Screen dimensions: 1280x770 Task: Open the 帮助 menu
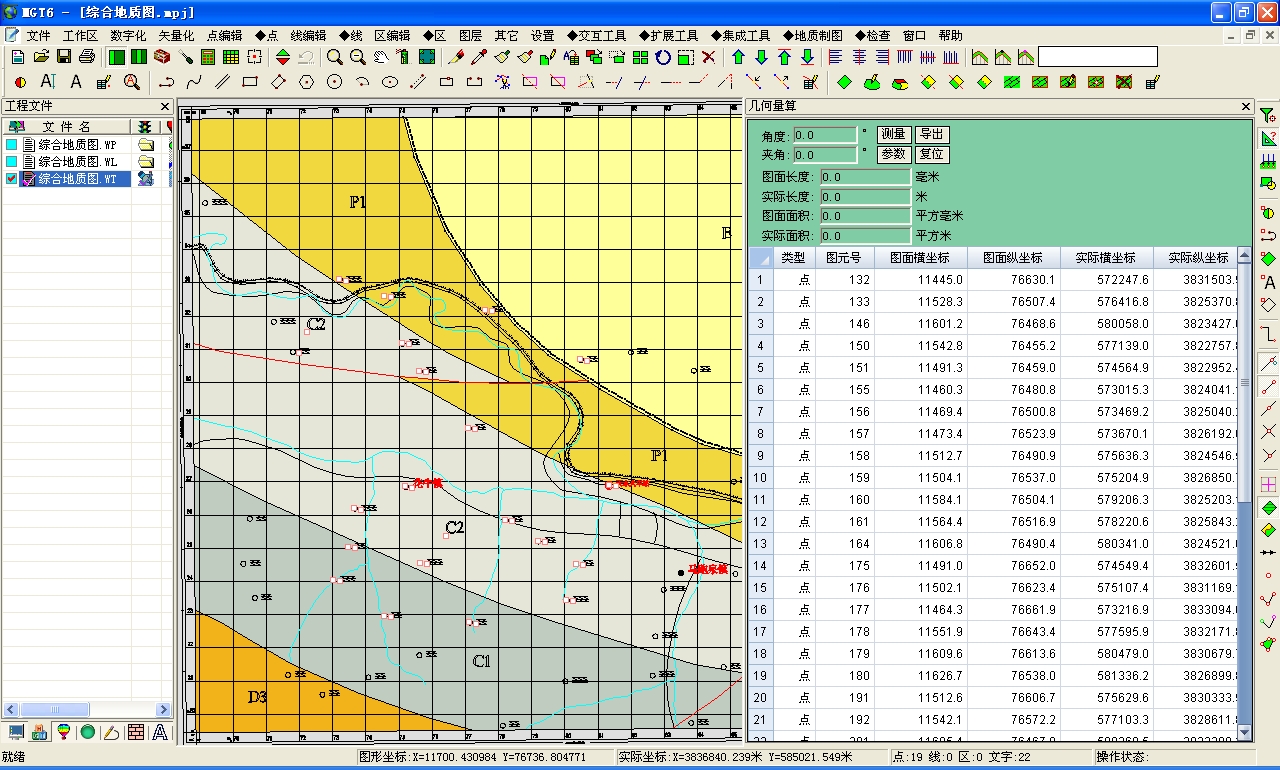pyautogui.click(x=951, y=35)
